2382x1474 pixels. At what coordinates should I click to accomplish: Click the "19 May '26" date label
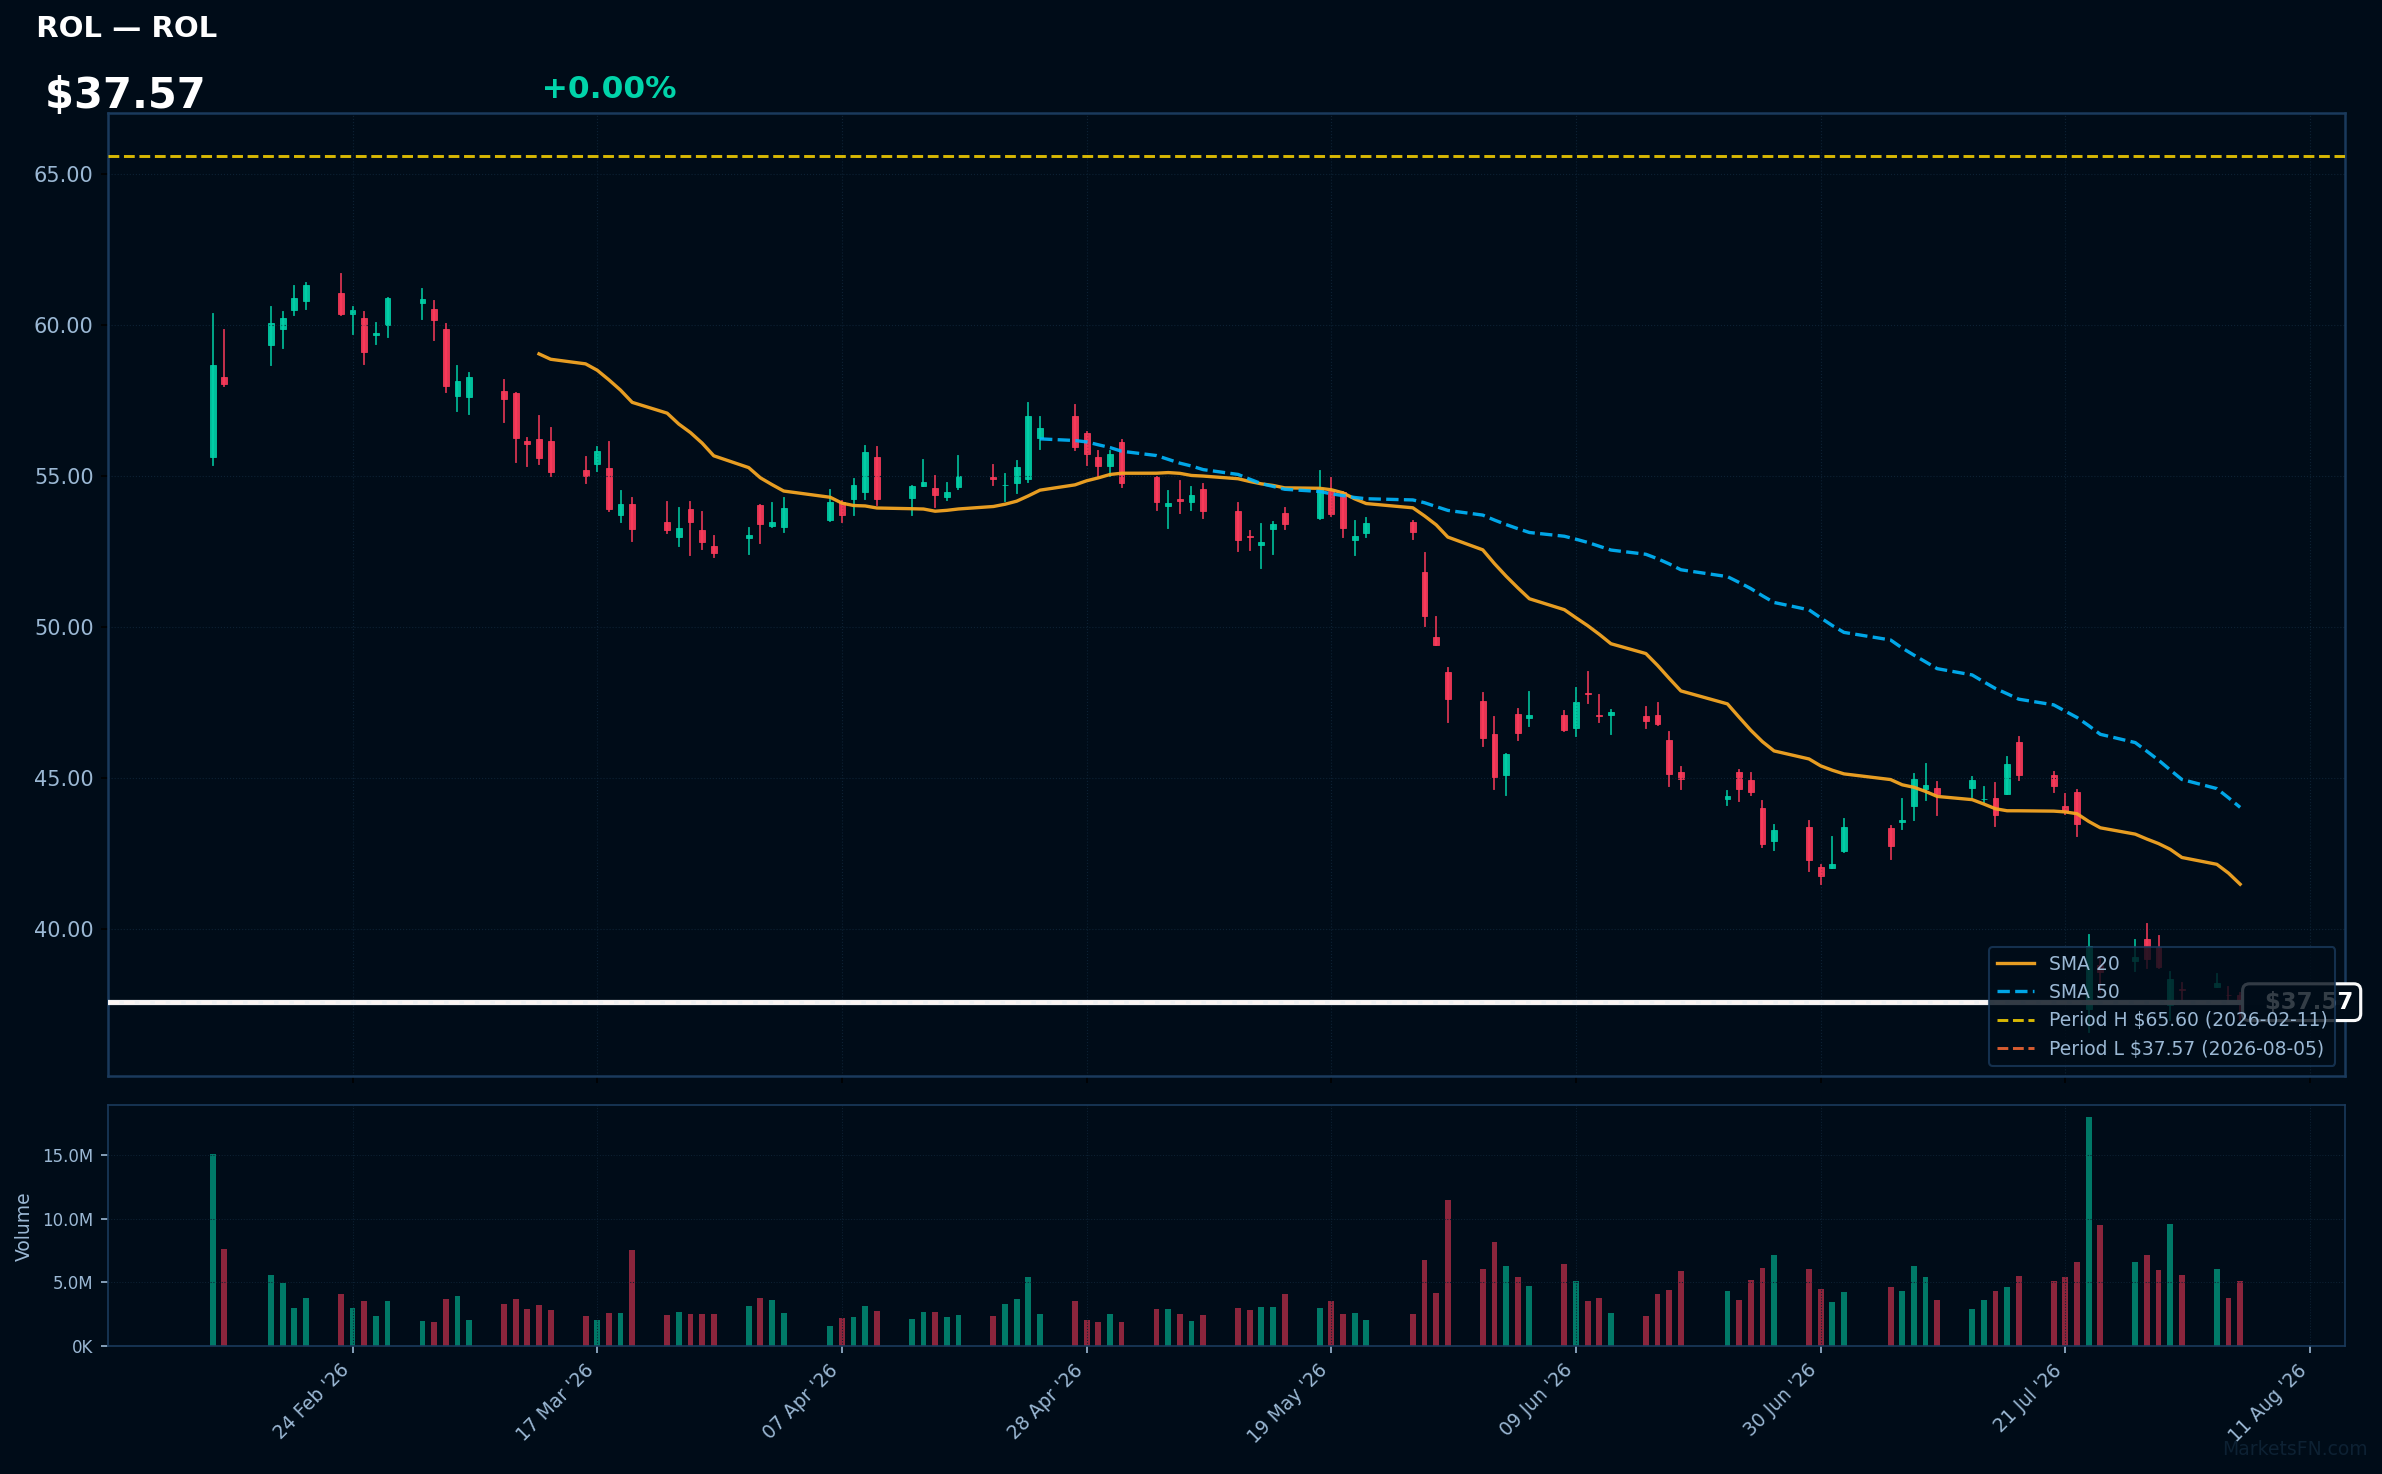click(x=1287, y=1402)
